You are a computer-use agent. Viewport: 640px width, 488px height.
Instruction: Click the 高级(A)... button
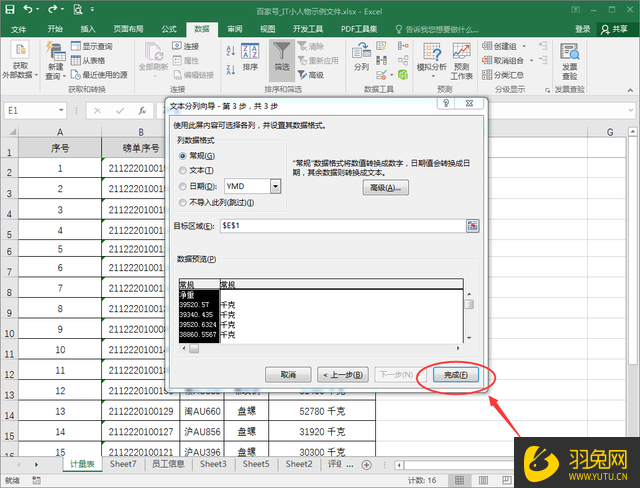click(385, 188)
